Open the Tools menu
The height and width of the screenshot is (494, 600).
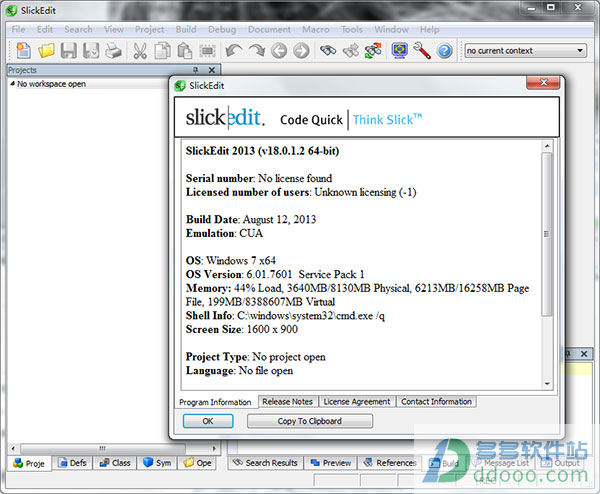352,29
